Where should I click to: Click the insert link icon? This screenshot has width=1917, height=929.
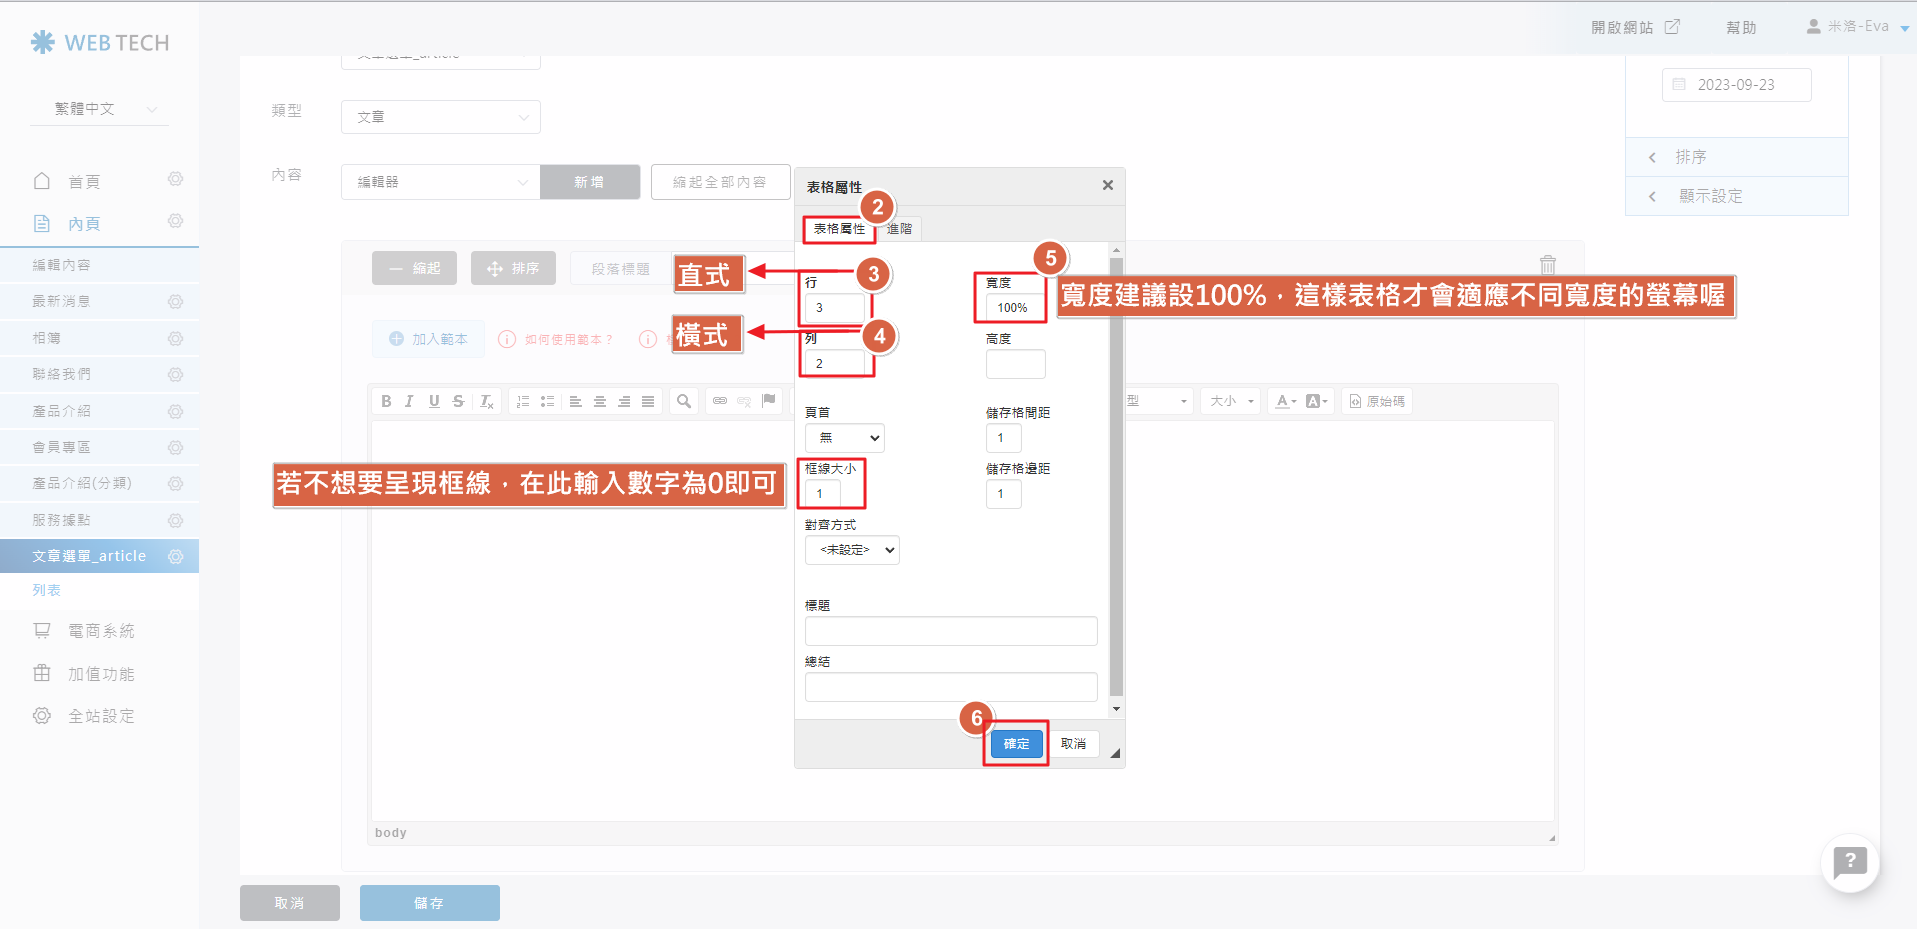720,401
